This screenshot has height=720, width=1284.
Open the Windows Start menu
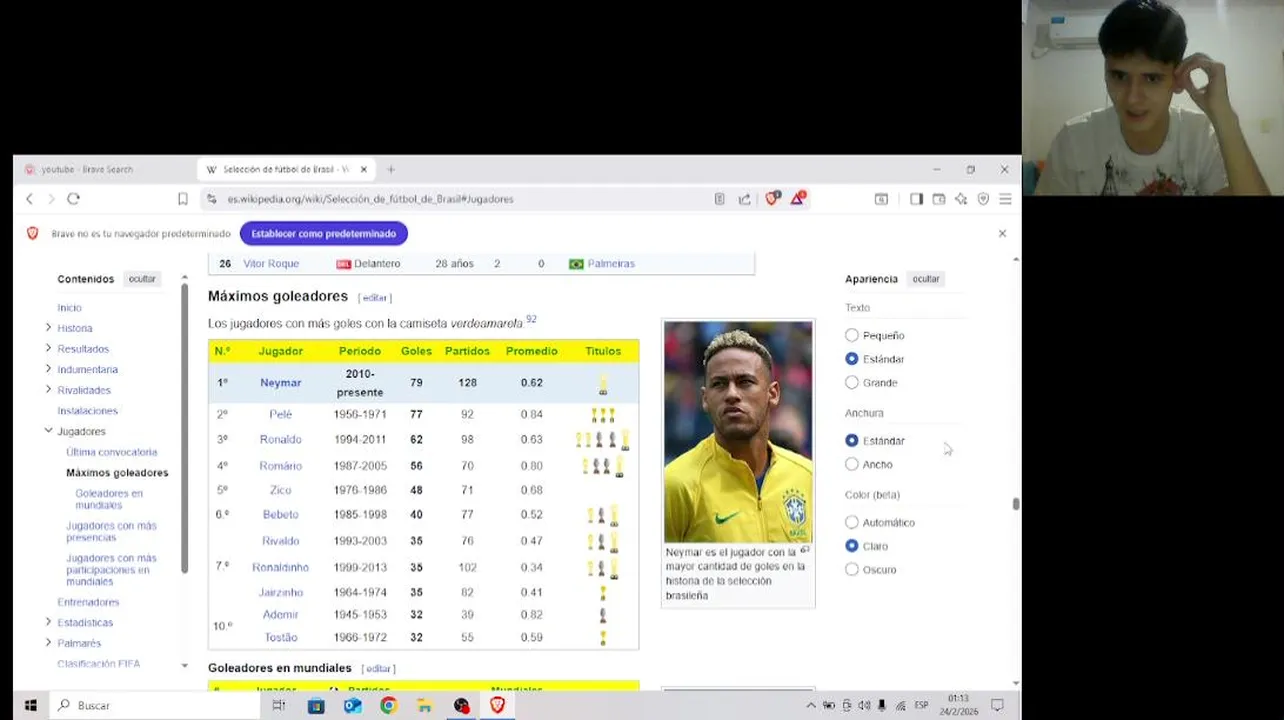30,705
